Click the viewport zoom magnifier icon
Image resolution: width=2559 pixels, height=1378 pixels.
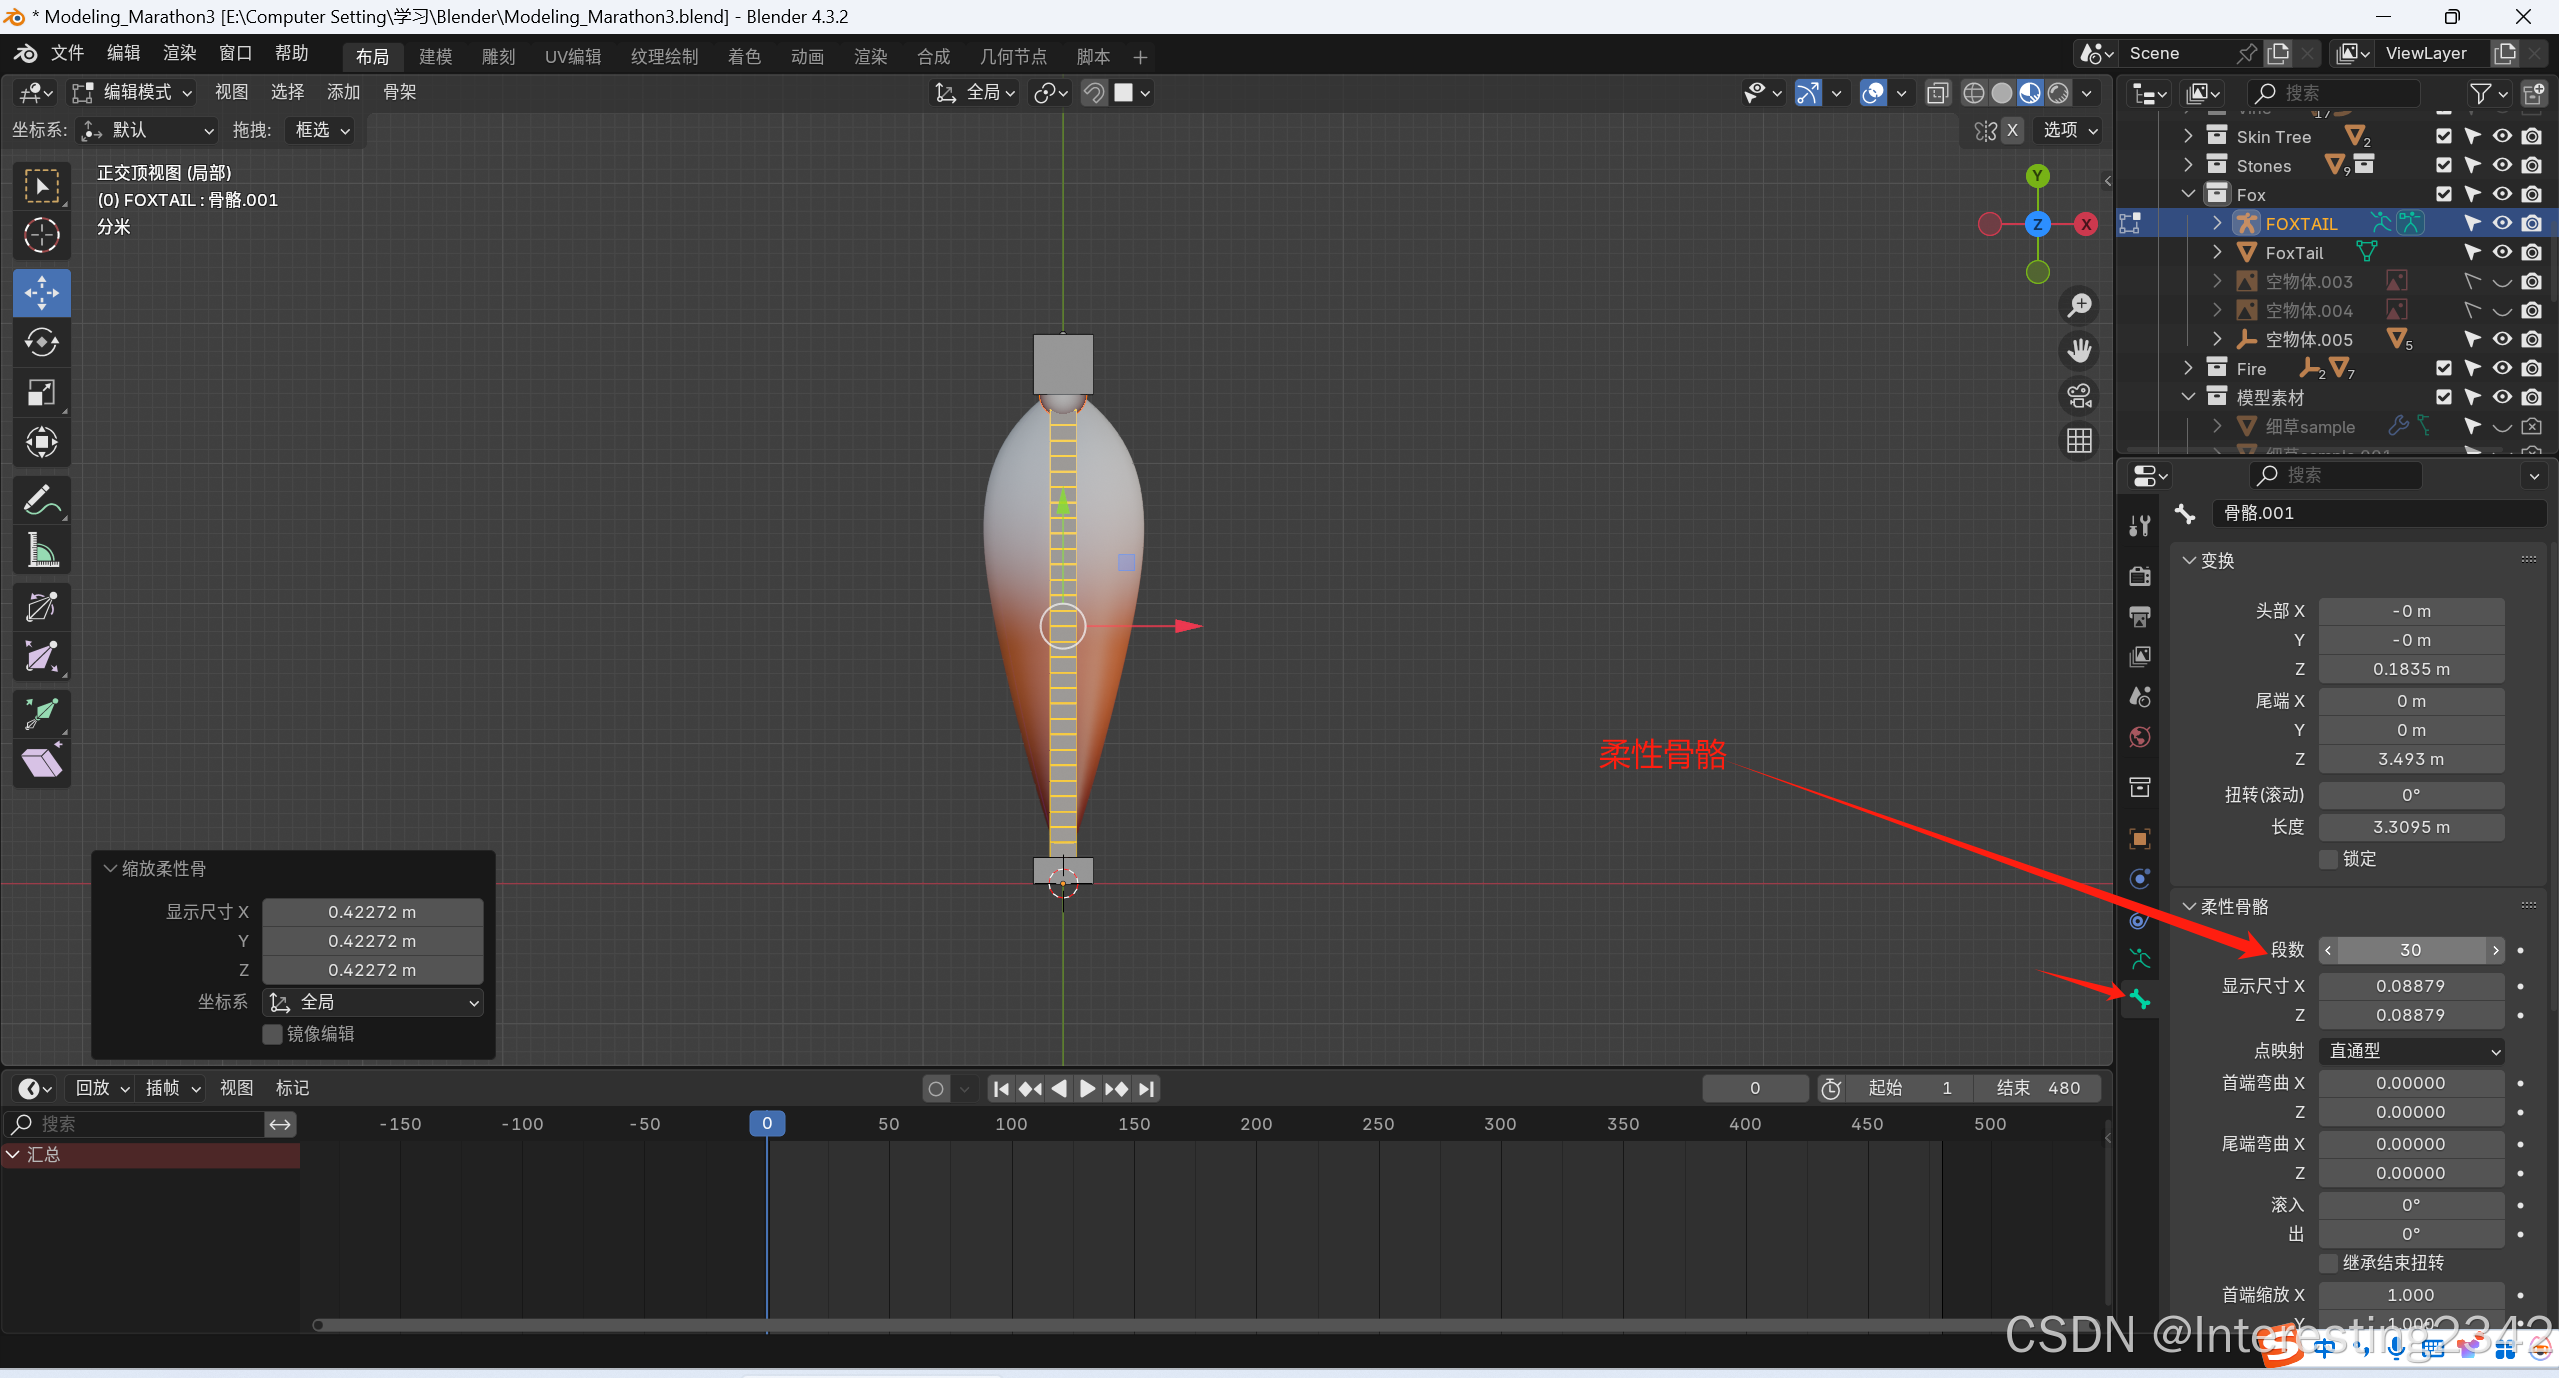point(2080,305)
